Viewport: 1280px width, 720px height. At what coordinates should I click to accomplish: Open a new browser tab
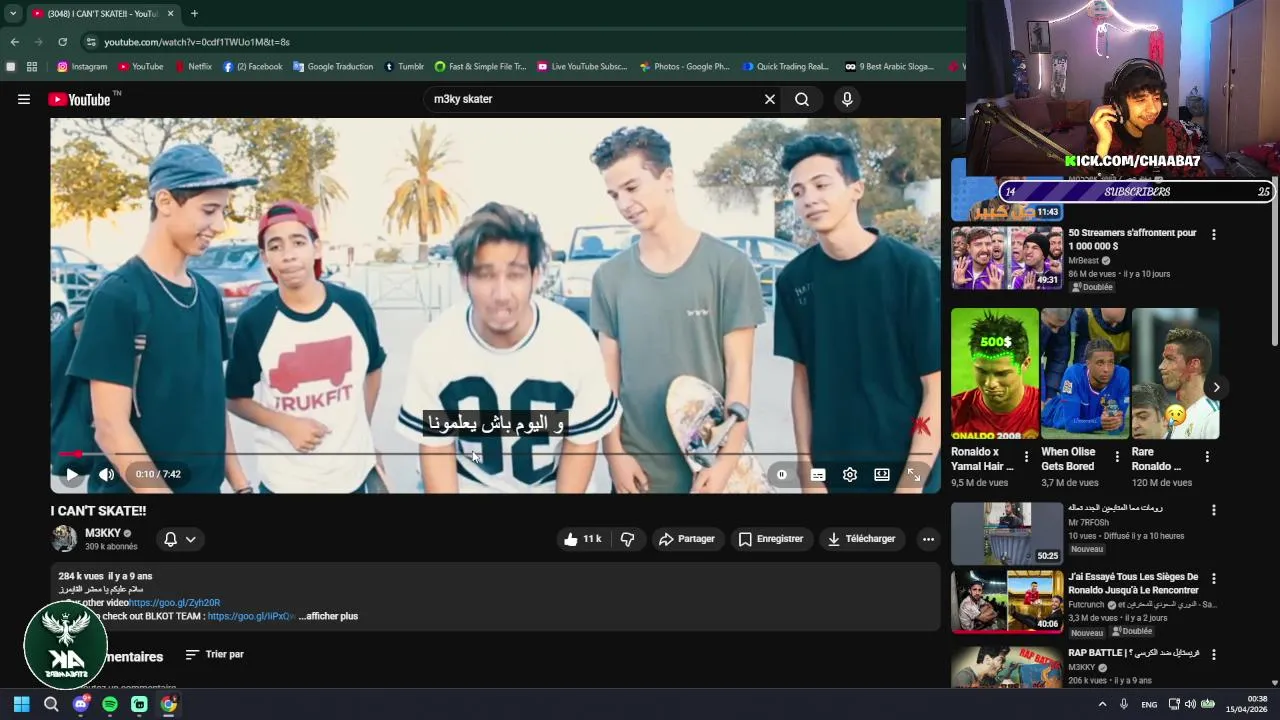194,13
